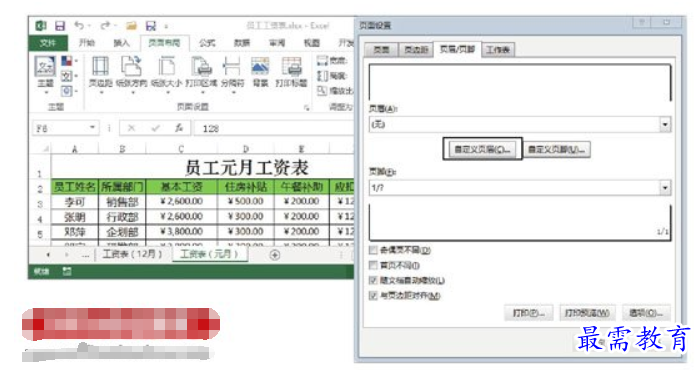Image resolution: width=699 pixels, height=370 pixels.
Task: Click the formula bar cancel X icon
Action: (x=131, y=128)
